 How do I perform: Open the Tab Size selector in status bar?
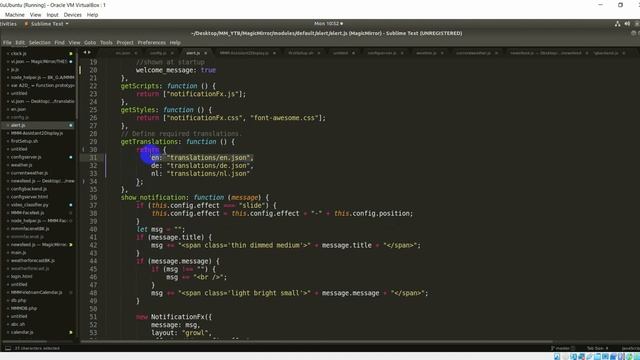[597, 348]
